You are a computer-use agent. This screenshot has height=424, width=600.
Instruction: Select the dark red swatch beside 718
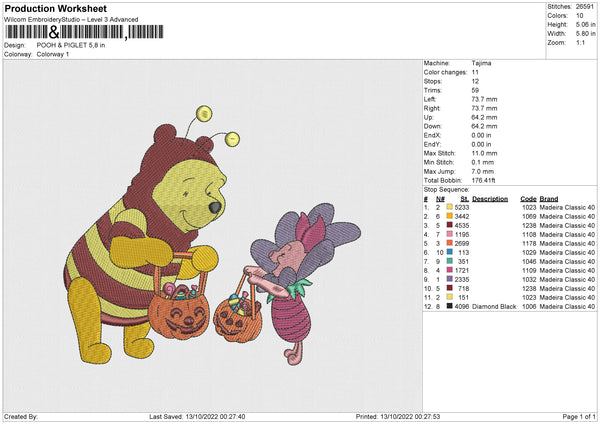[450, 289]
